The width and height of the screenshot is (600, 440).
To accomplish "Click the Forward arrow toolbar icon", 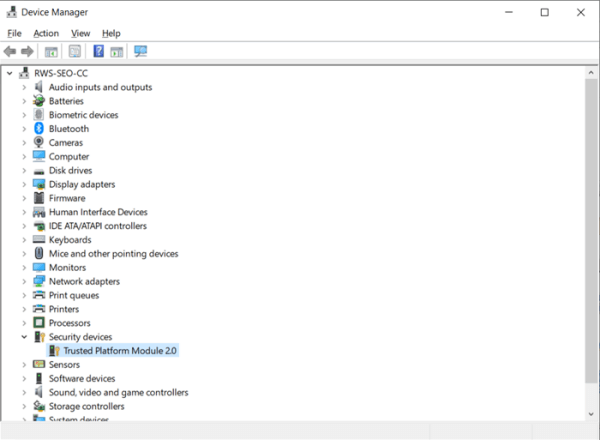I will [x=27, y=51].
